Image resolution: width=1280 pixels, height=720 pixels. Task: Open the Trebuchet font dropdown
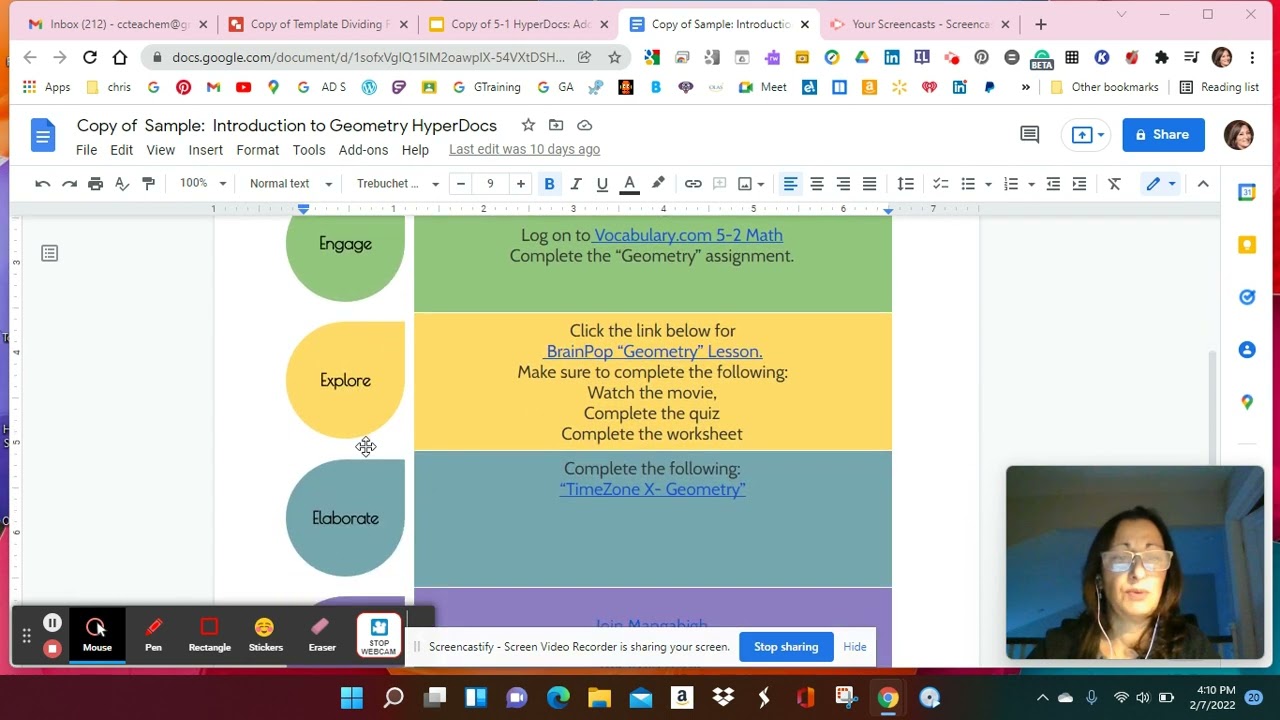pyautogui.click(x=397, y=184)
